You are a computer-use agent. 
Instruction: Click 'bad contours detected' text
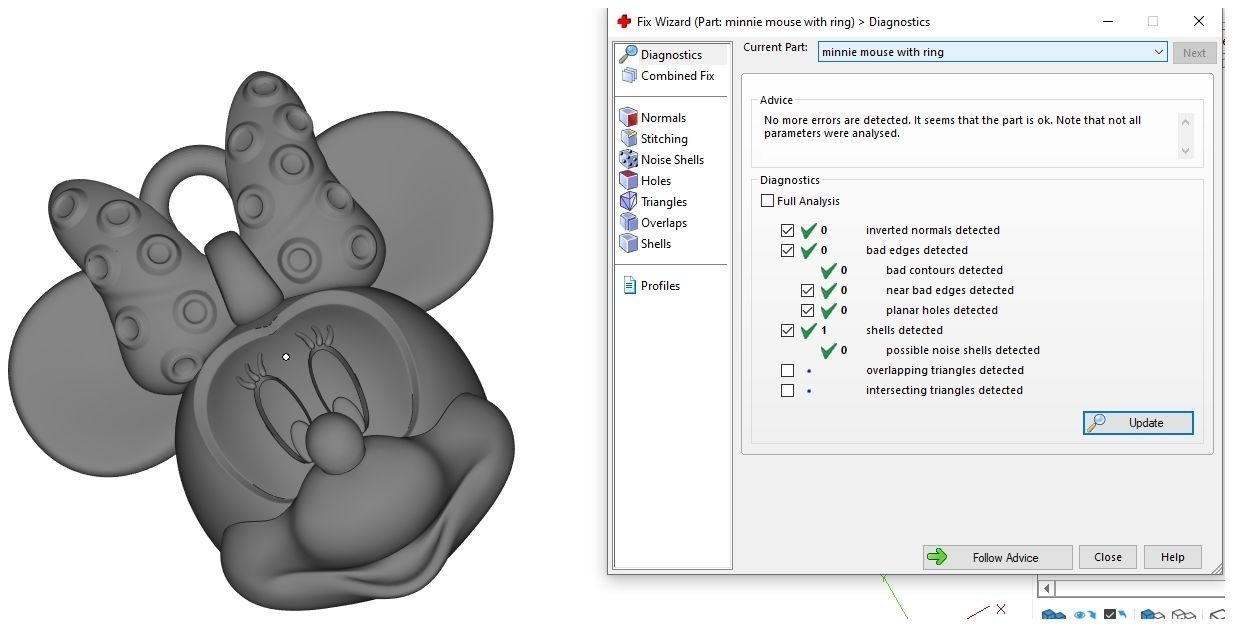(x=944, y=270)
